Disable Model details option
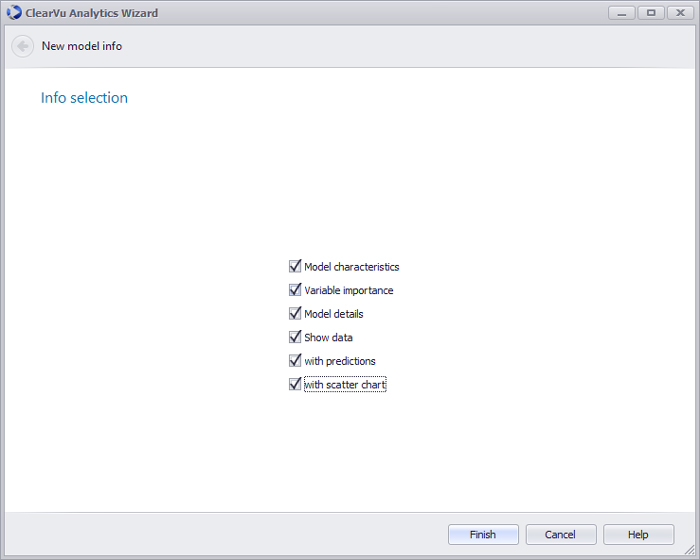The width and height of the screenshot is (700, 560). 295,314
